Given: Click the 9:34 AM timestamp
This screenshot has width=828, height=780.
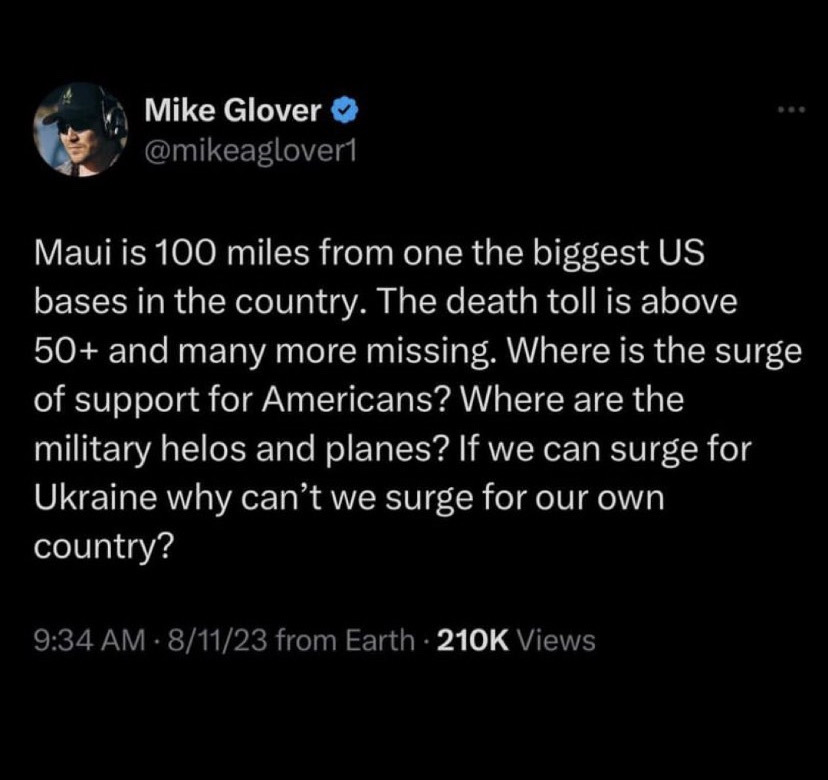Looking at the screenshot, I should [x=89, y=640].
